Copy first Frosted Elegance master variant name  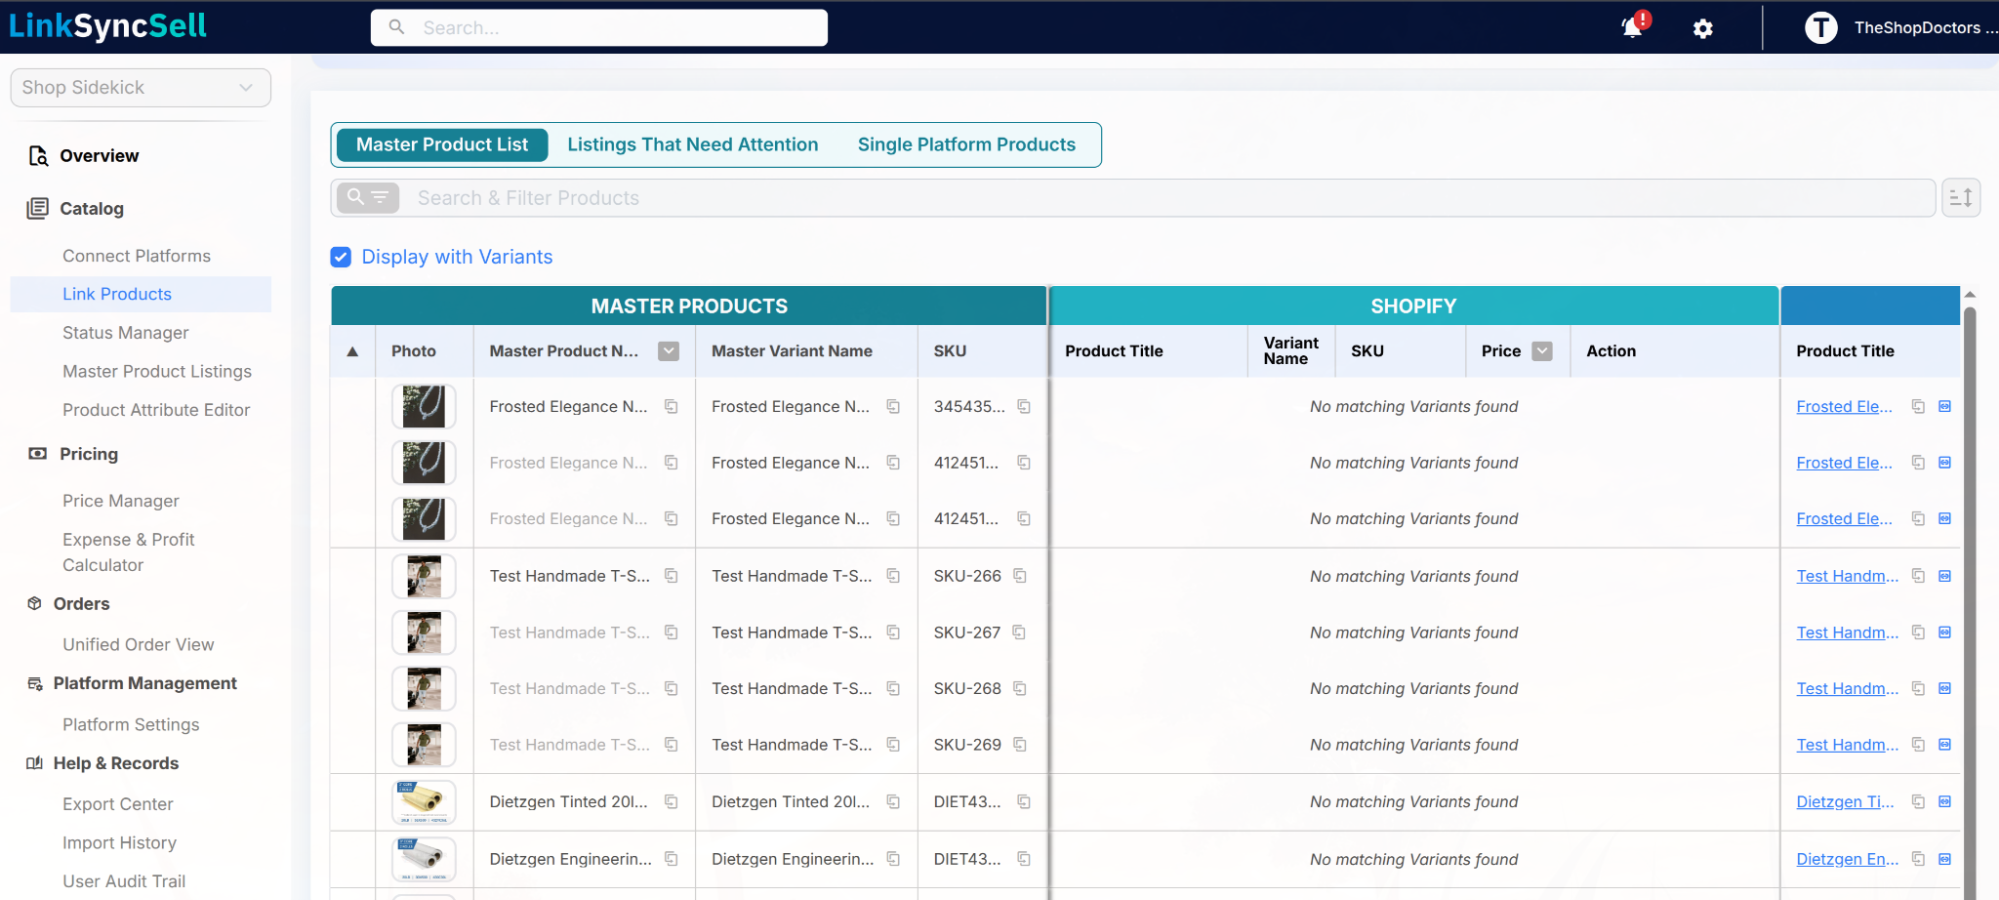click(x=893, y=407)
